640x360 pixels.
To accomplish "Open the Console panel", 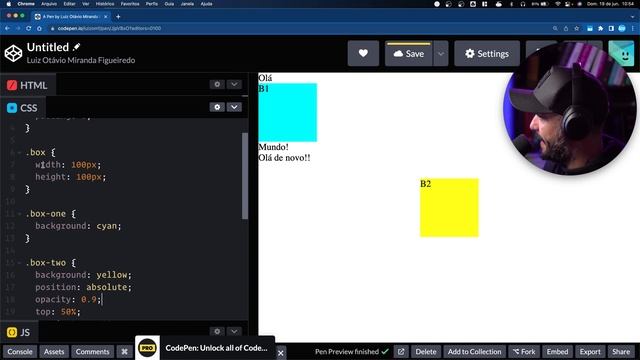I will 20,351.
